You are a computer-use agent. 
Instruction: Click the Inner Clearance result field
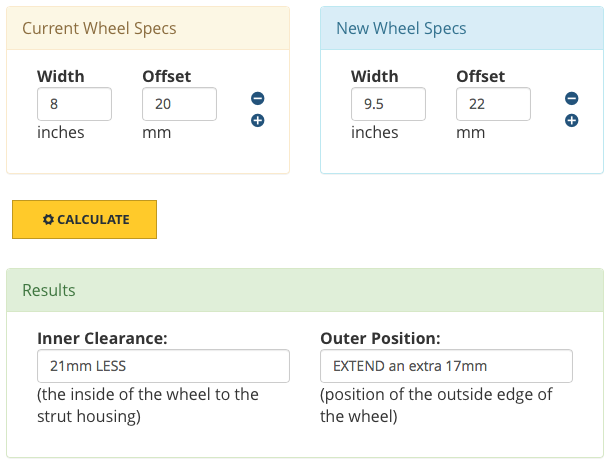(x=163, y=366)
